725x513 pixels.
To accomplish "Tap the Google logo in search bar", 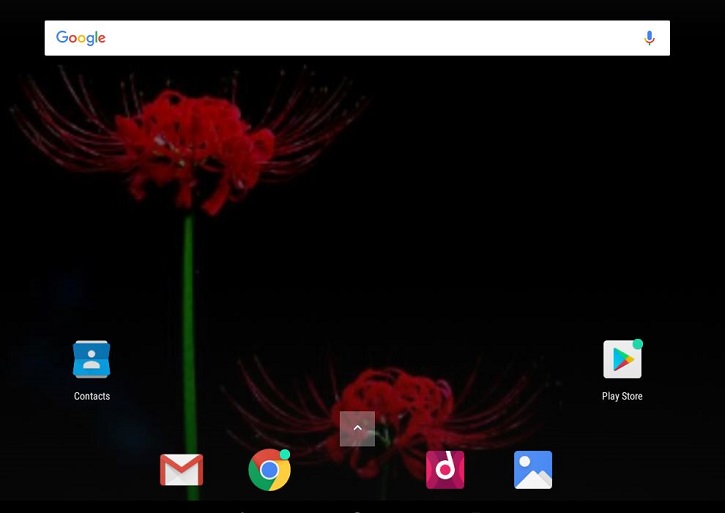I will pyautogui.click(x=81, y=38).
